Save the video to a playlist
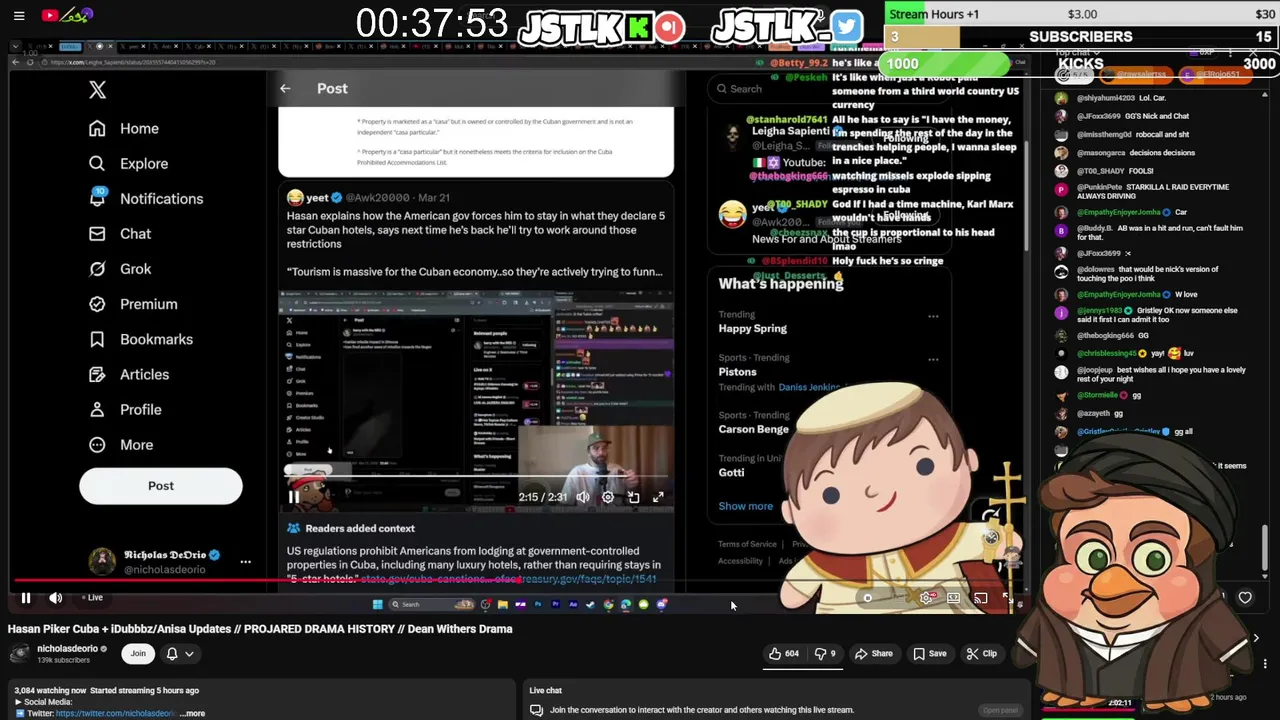The height and width of the screenshot is (720, 1280). coord(929,654)
